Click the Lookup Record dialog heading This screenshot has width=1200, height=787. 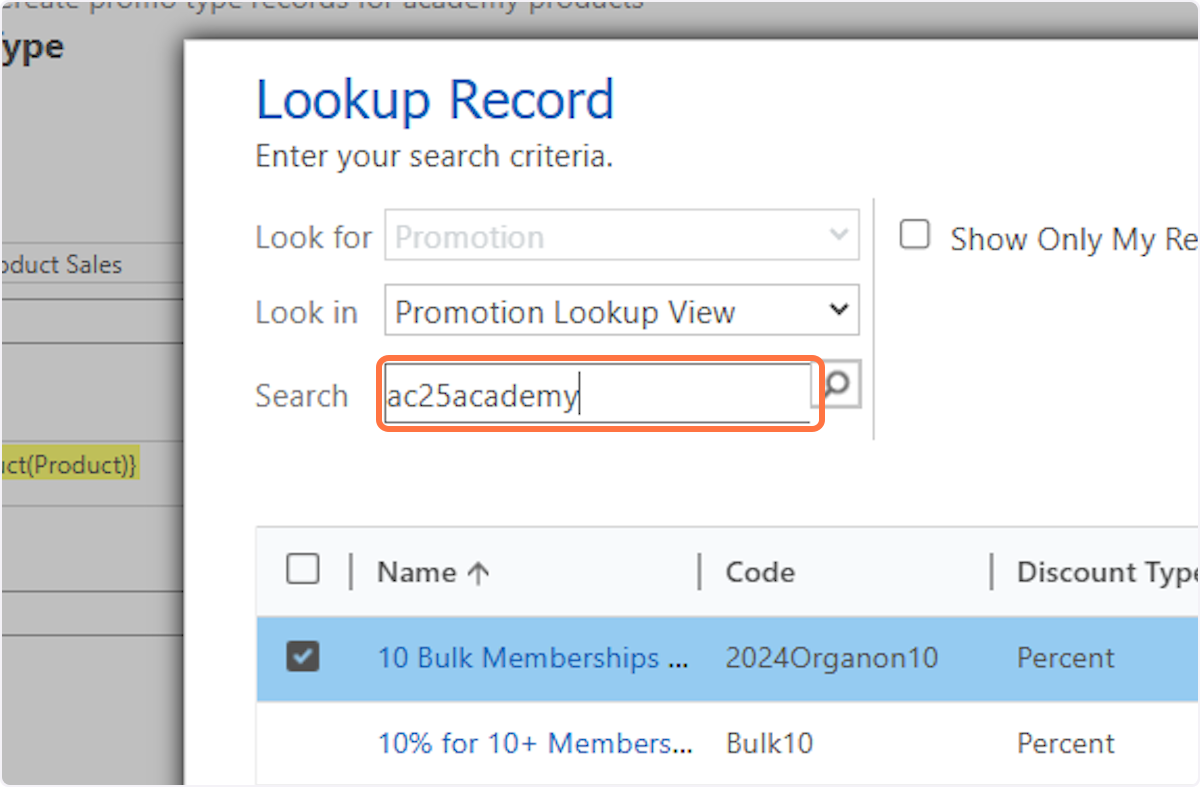(x=435, y=100)
